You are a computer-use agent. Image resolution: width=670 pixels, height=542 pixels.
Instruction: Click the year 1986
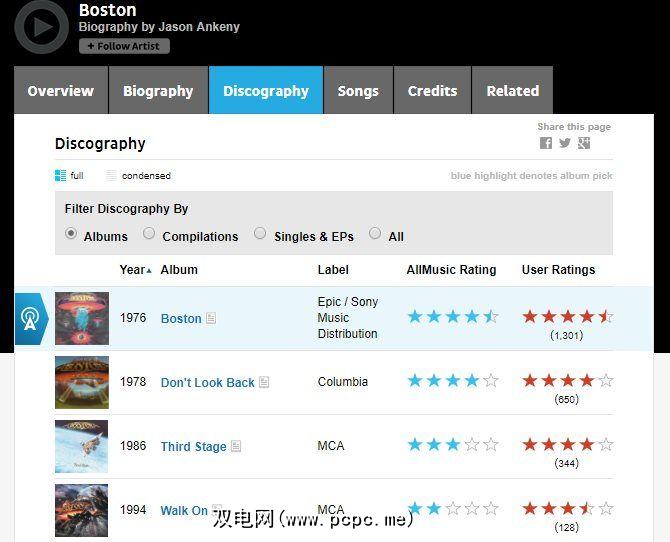coord(133,446)
